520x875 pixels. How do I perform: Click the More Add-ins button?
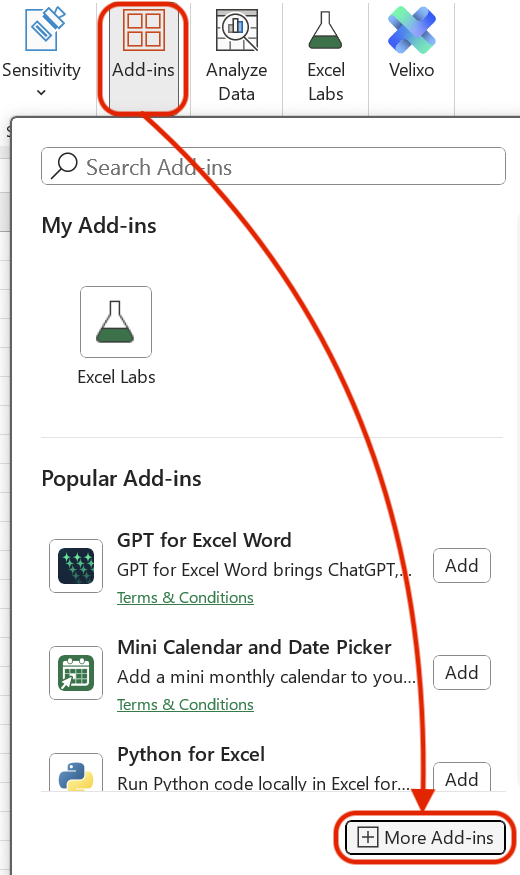[425, 838]
